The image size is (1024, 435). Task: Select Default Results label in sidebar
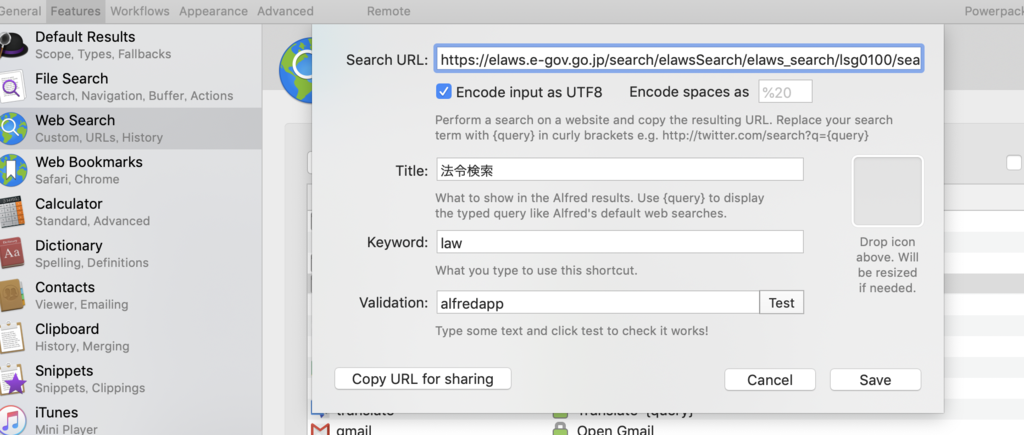click(x=85, y=37)
